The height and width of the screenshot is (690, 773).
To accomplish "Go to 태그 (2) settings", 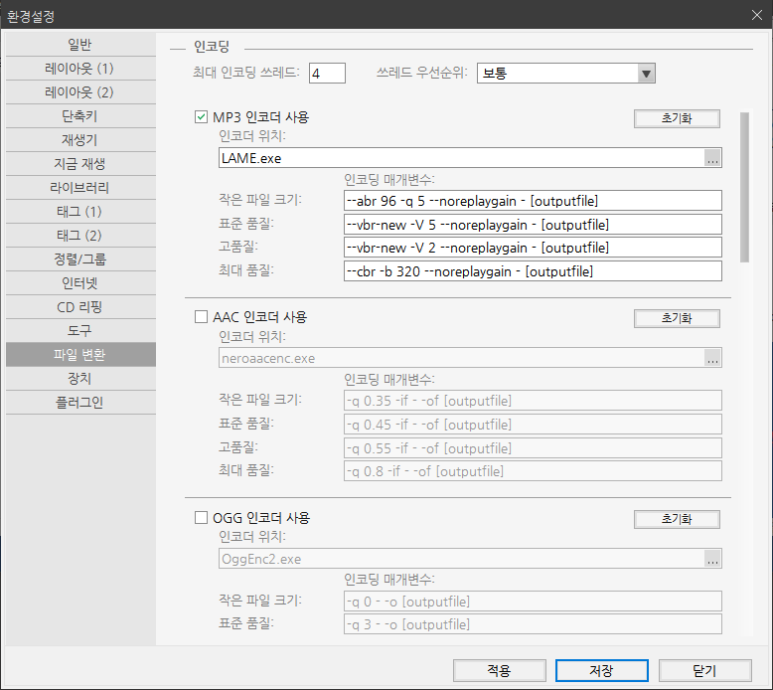I will coord(81,236).
